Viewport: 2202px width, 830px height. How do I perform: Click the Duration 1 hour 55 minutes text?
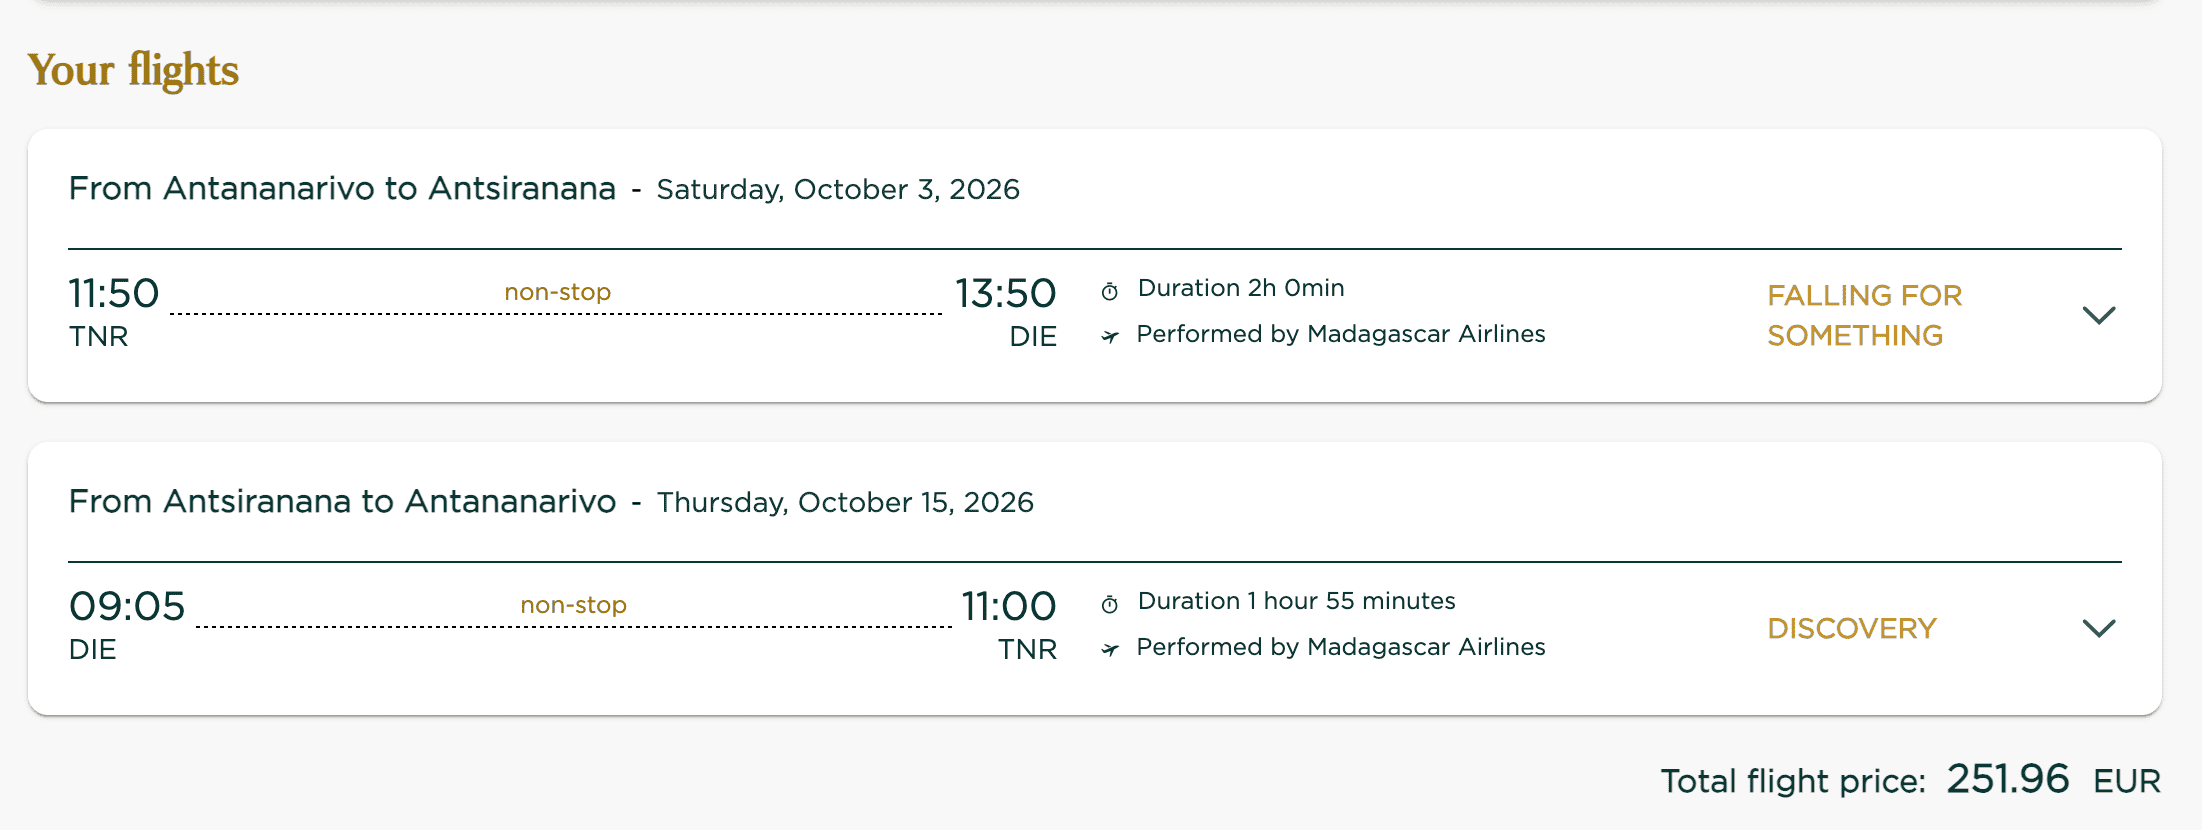1296,601
